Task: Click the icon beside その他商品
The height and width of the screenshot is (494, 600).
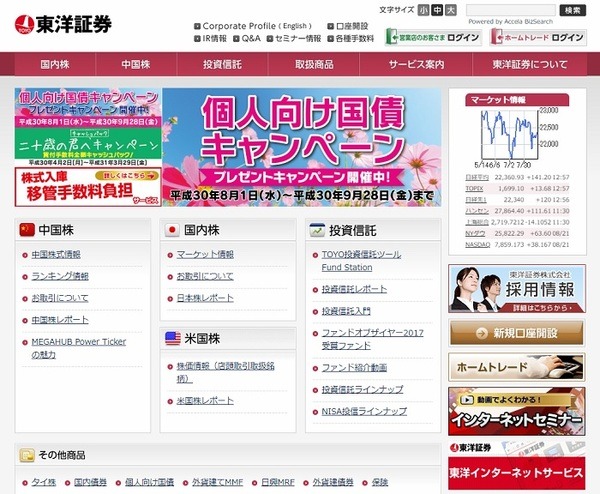Action: [x=27, y=455]
